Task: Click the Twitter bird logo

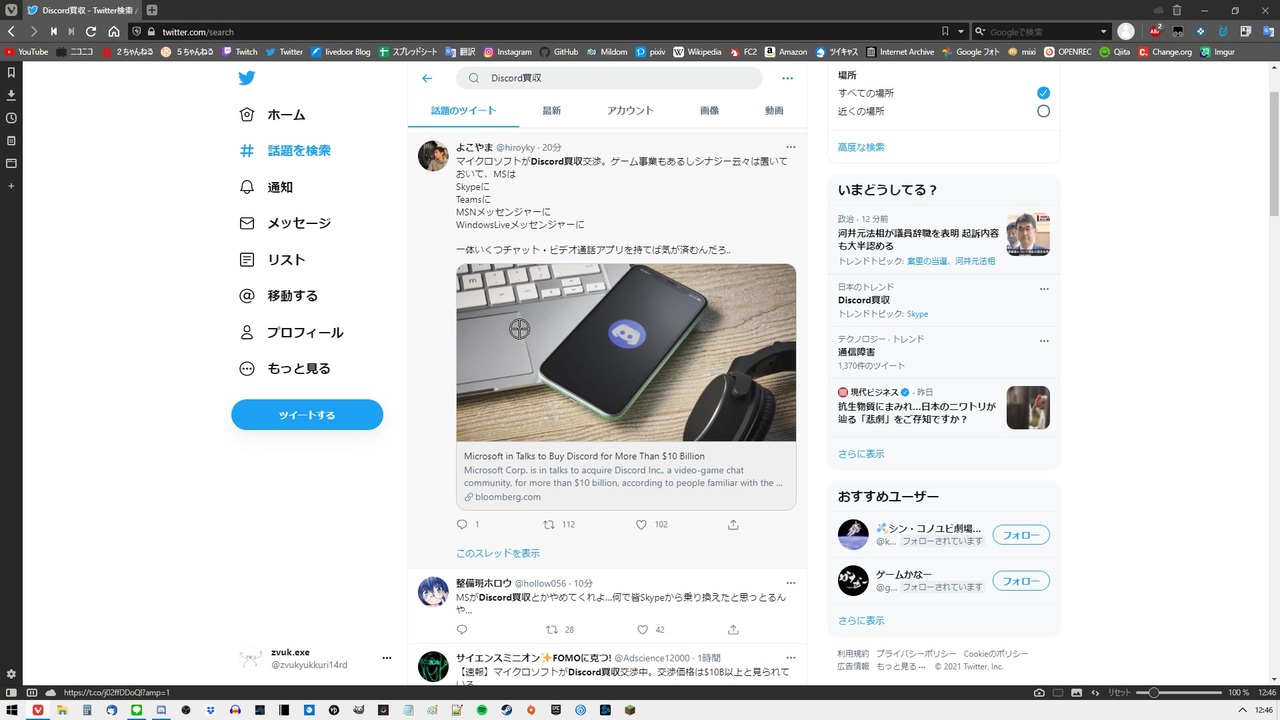Action: 247,79
